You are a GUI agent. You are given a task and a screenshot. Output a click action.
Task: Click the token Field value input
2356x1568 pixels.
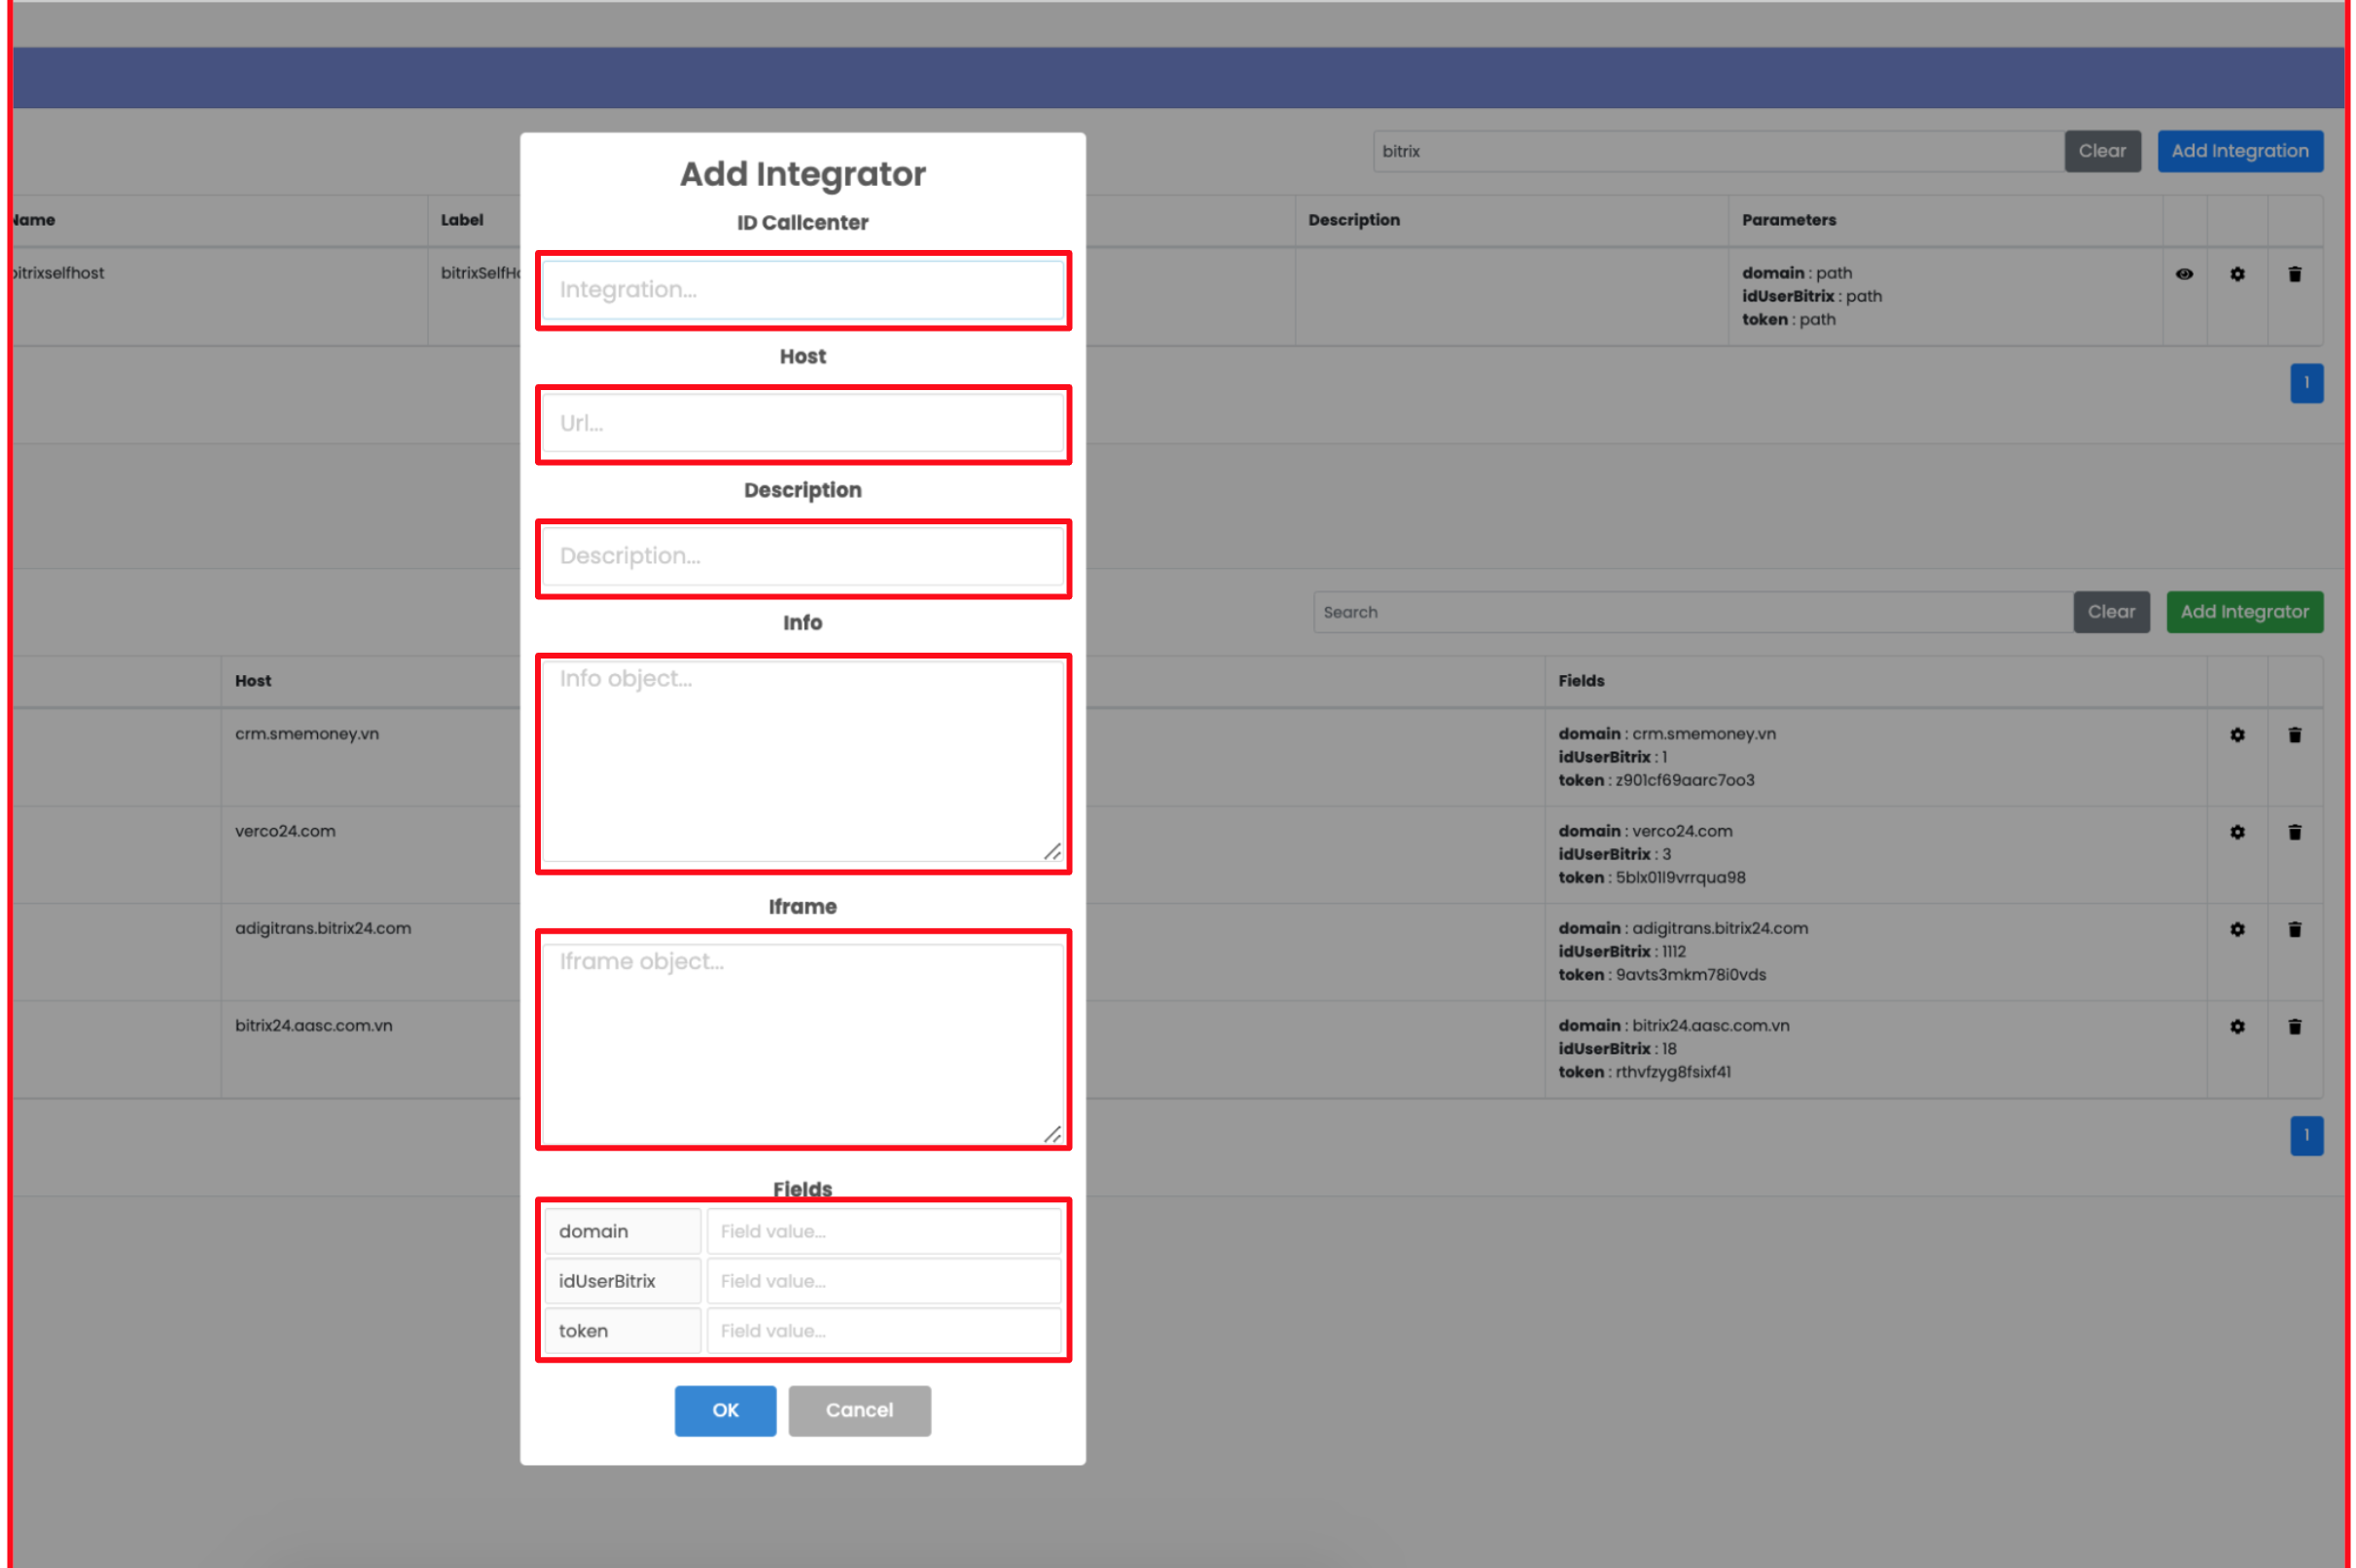click(x=883, y=1331)
